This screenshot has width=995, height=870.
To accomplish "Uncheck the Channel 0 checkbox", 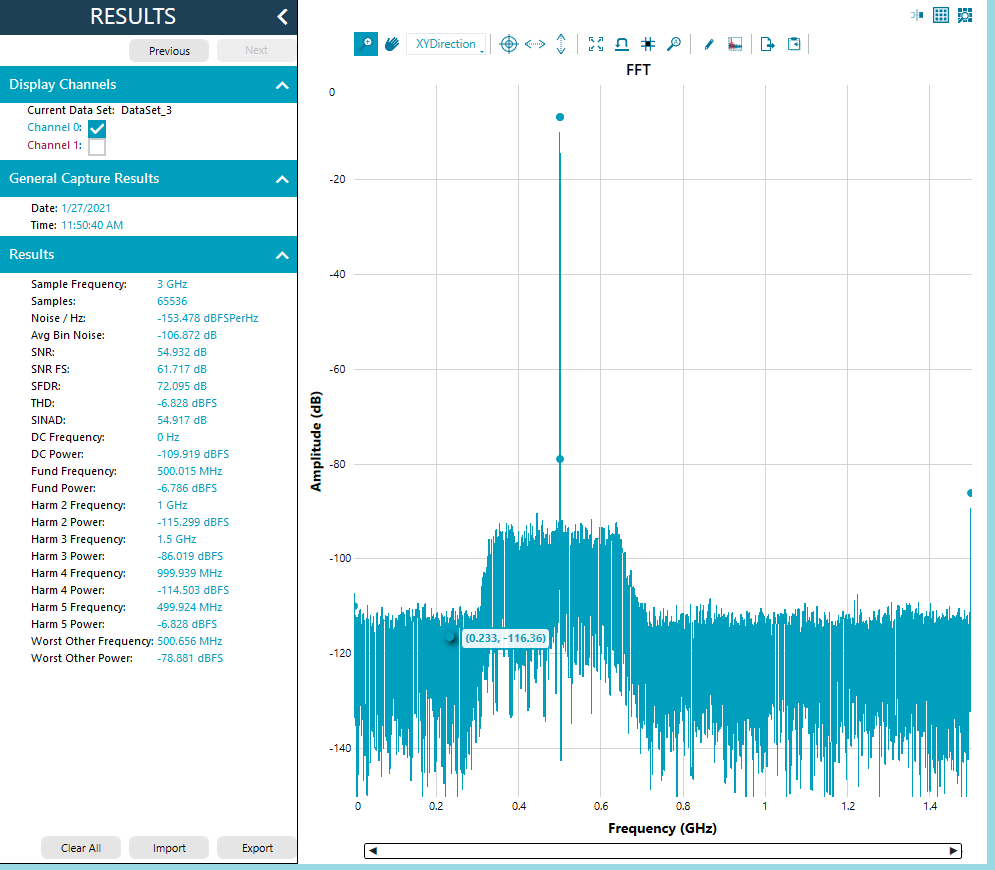I will coord(97,128).
